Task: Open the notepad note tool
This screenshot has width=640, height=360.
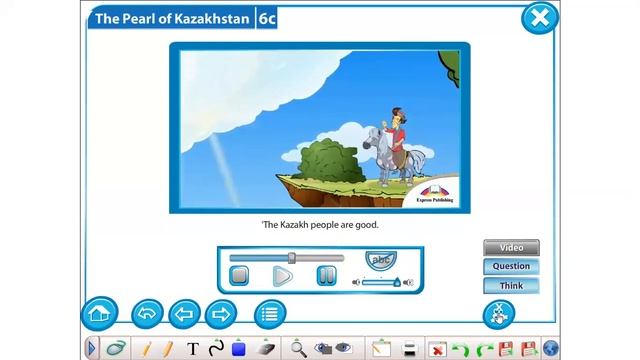Action: coord(381,349)
